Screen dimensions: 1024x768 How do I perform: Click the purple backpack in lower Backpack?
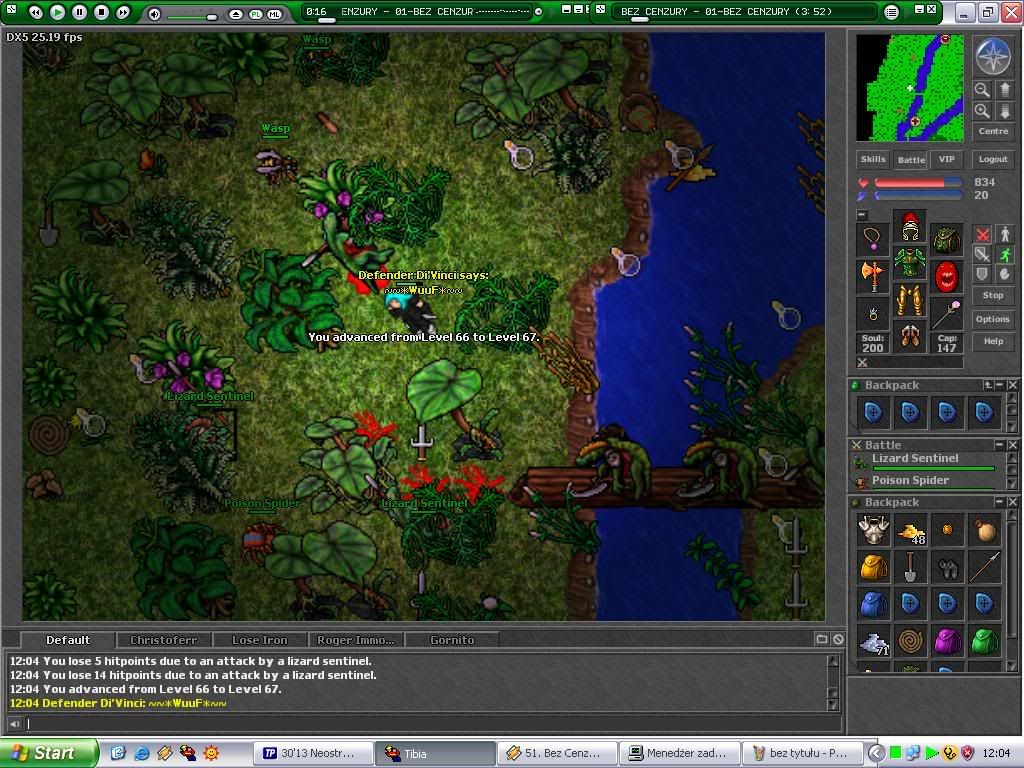[947, 641]
